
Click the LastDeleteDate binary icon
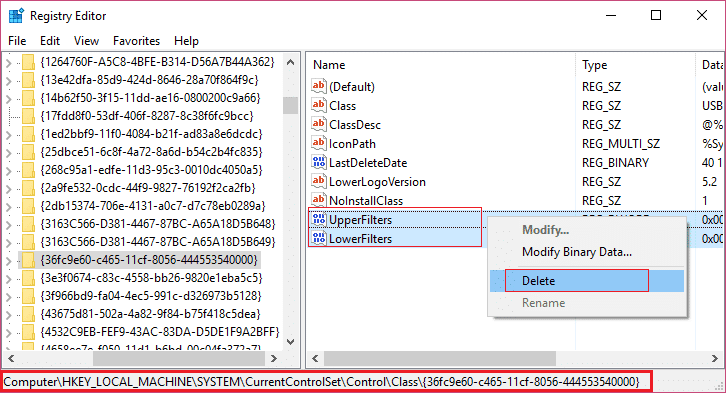tap(319, 162)
